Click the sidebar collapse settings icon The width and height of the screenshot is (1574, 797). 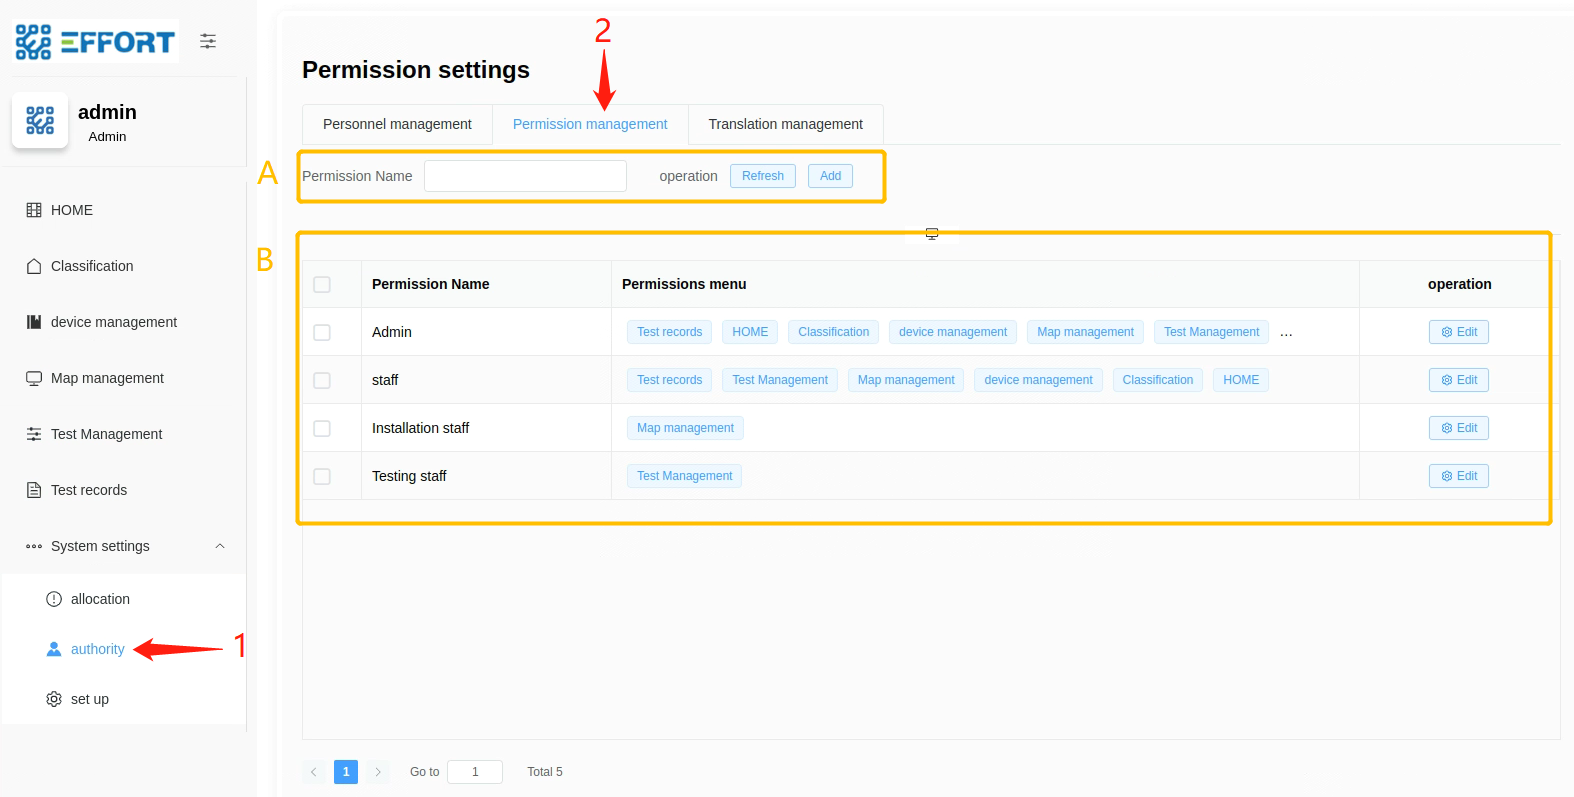(x=208, y=41)
